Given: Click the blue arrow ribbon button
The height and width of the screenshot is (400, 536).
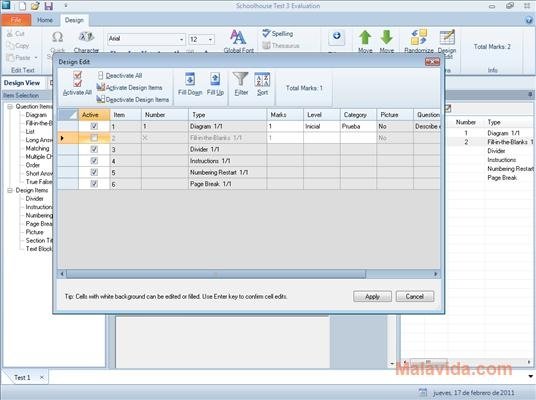Looking at the screenshot, I should (336, 36).
